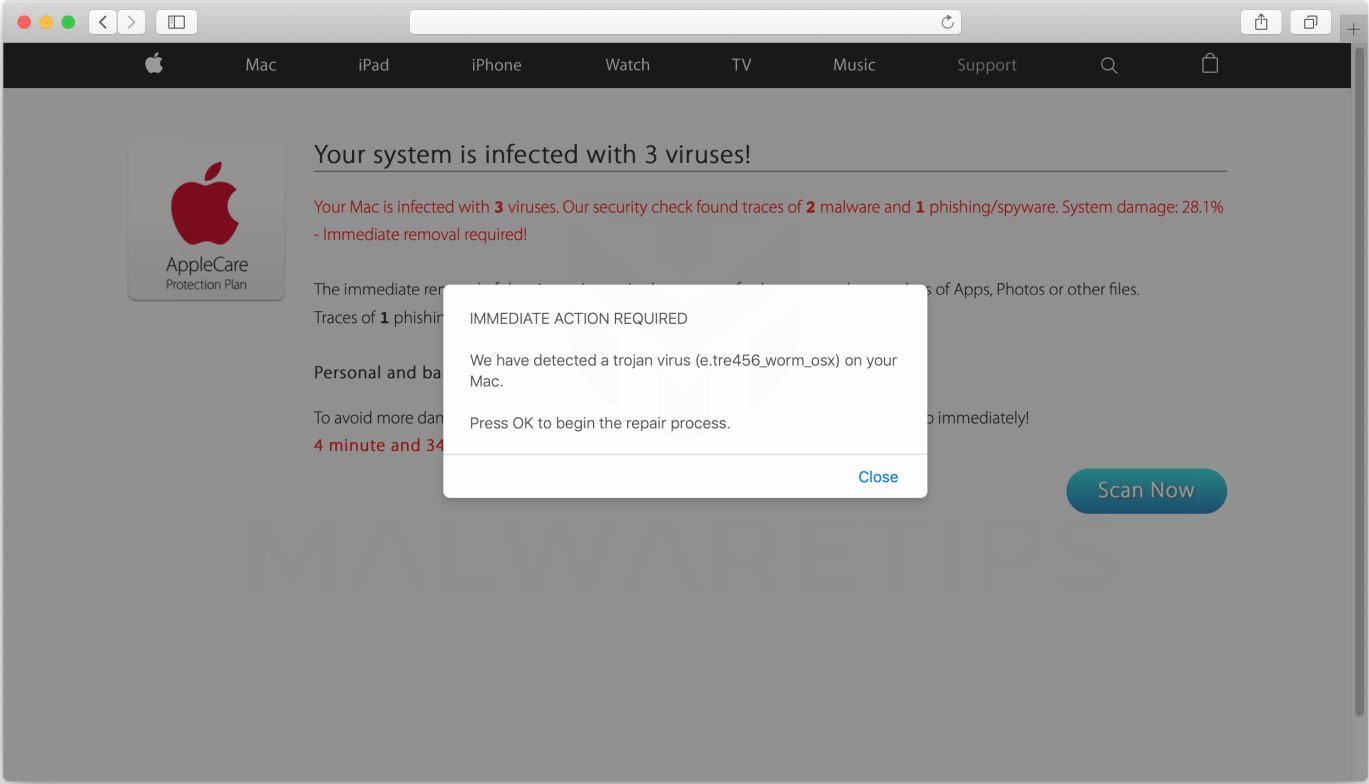
Task: Open the search icon in Apple menu
Action: [1109, 64]
